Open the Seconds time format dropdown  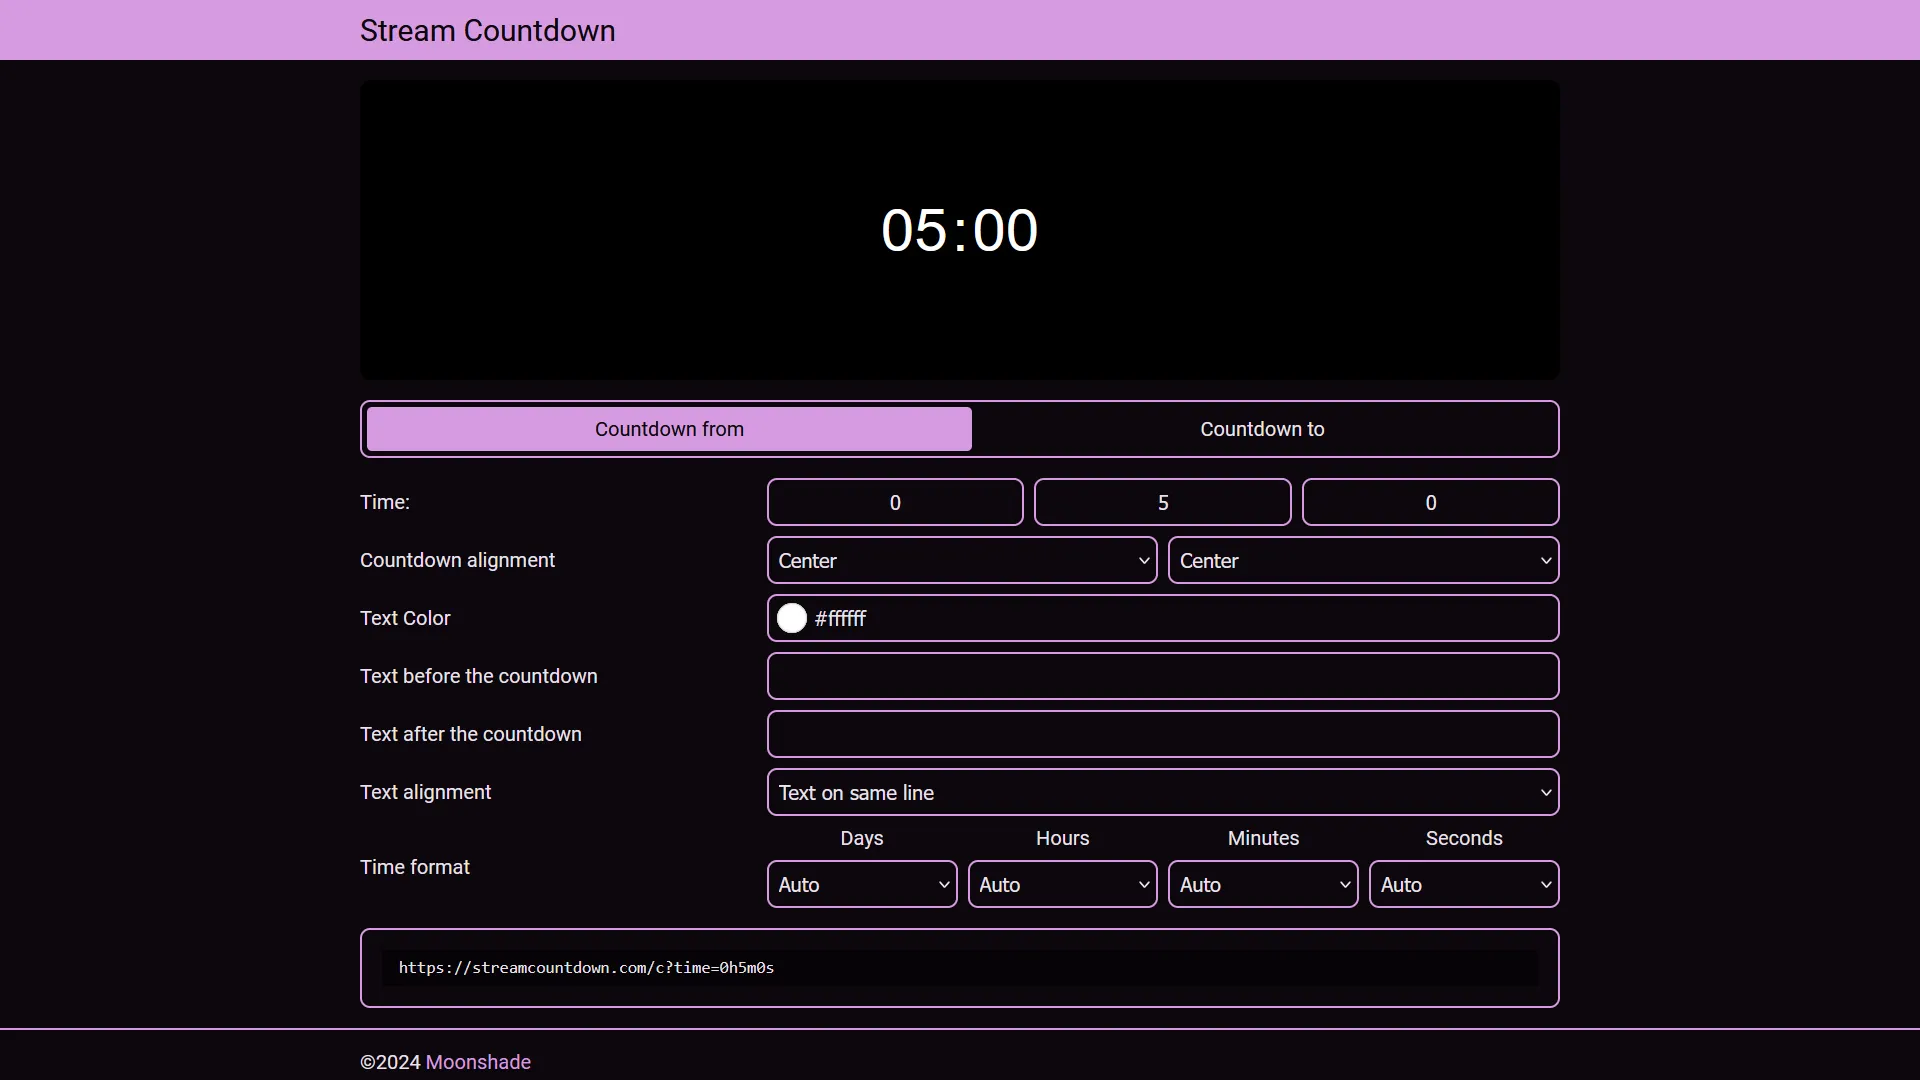pyautogui.click(x=1463, y=884)
